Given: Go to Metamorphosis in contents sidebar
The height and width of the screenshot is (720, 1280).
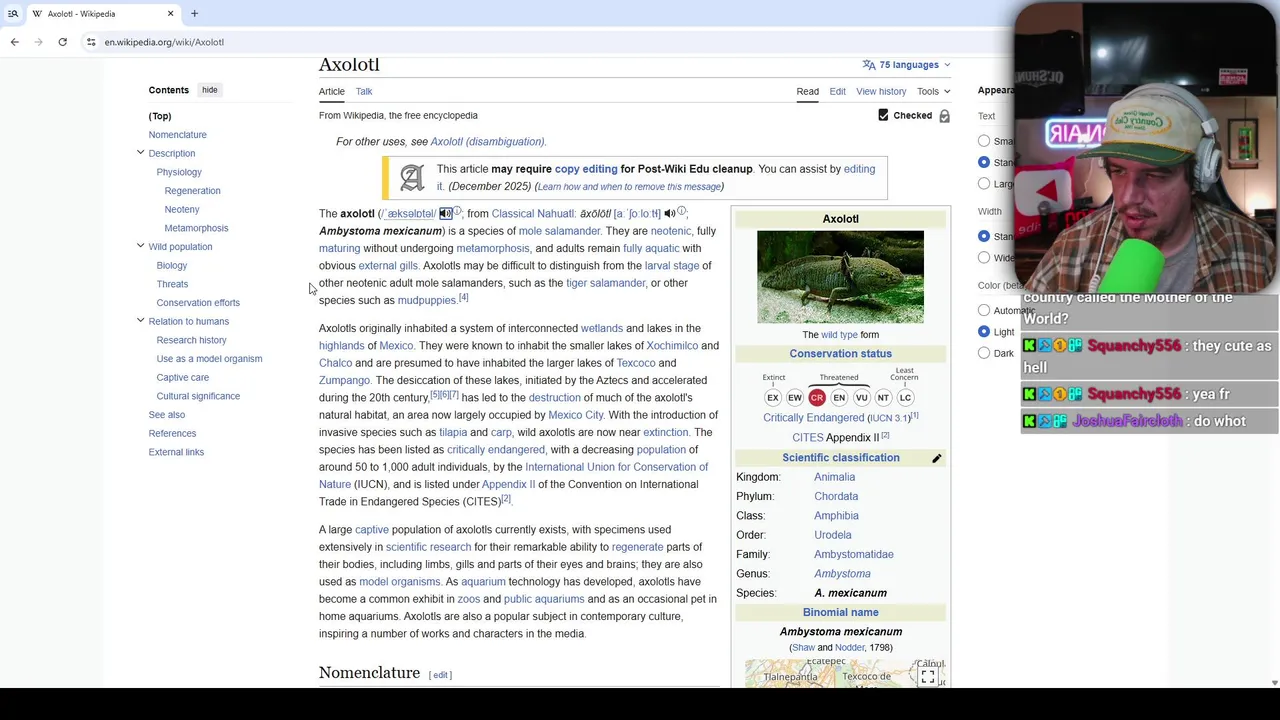Looking at the screenshot, I should pos(196,228).
